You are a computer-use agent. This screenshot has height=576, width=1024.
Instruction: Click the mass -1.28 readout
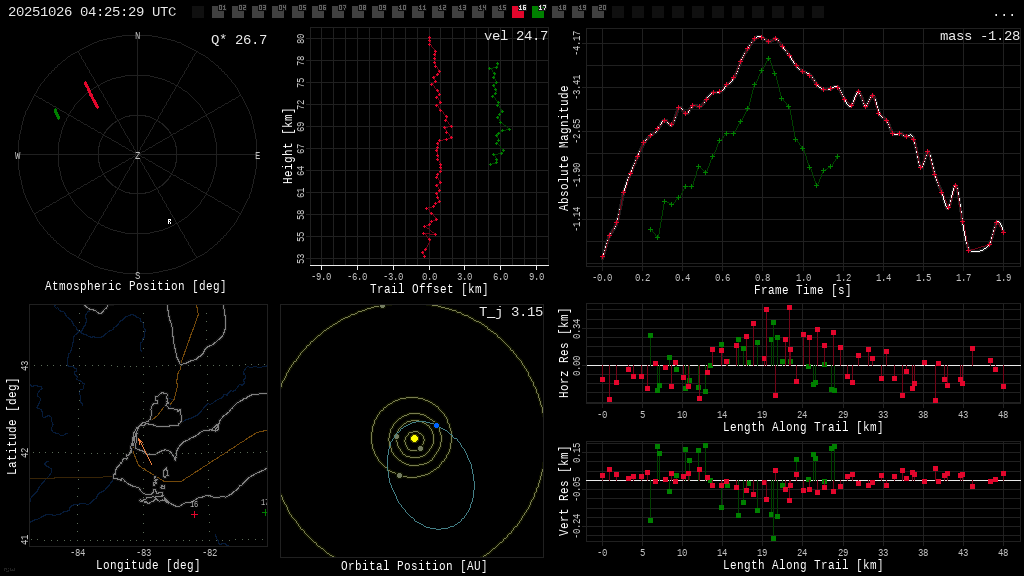(x=979, y=36)
